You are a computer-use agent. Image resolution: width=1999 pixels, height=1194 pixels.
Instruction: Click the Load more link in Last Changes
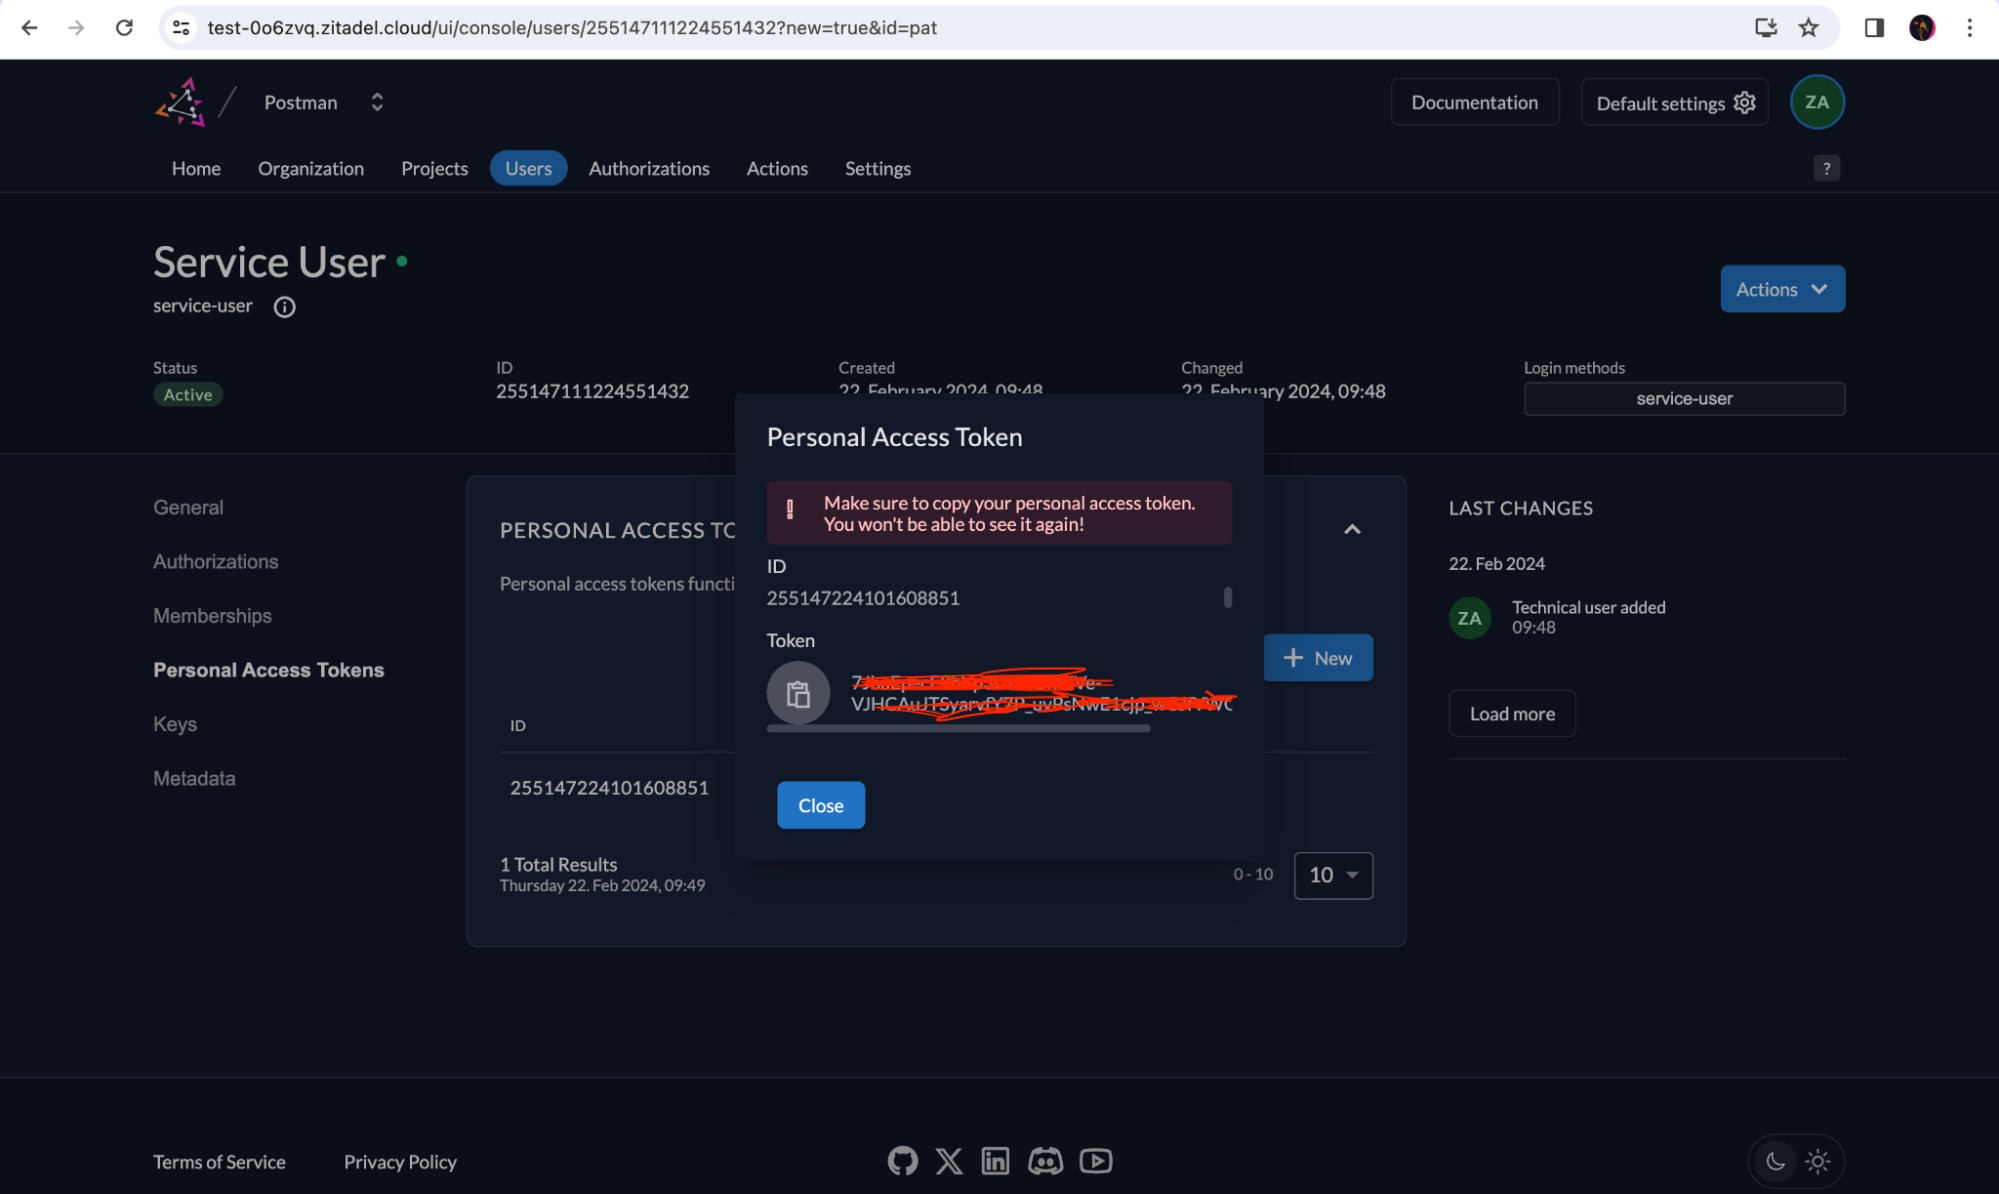pyautogui.click(x=1512, y=712)
